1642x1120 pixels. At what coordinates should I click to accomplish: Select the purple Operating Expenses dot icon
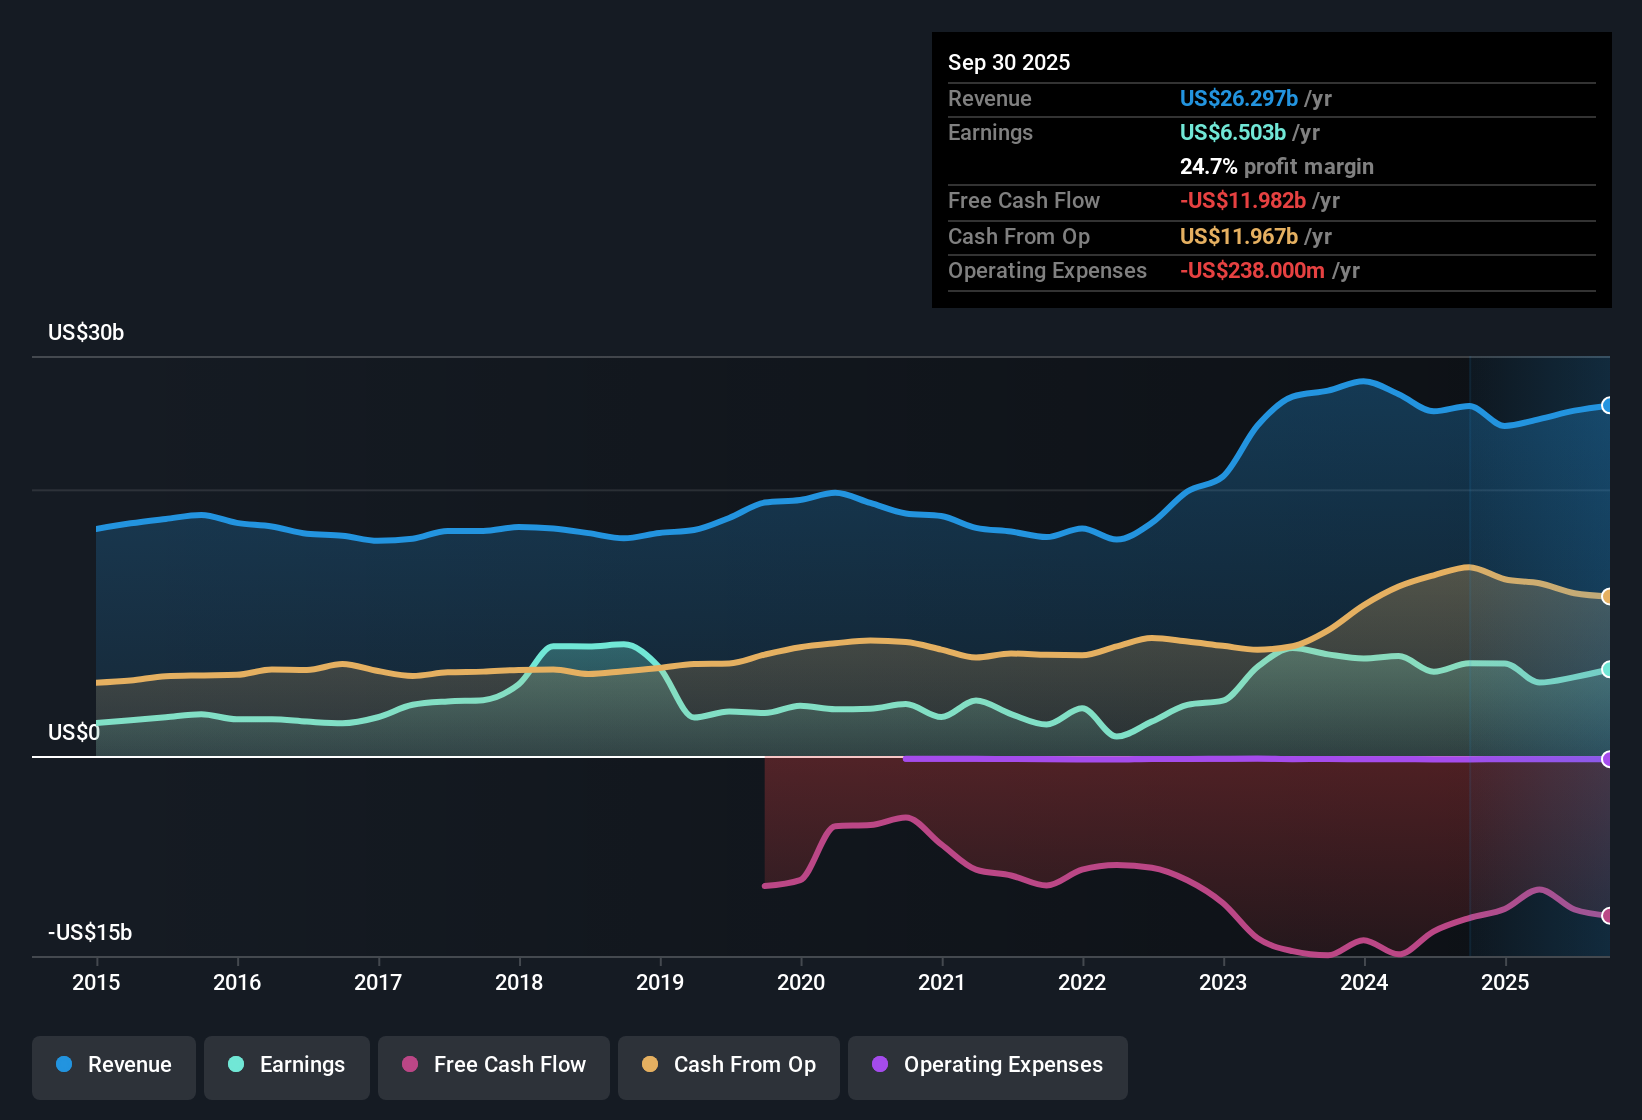click(880, 1065)
